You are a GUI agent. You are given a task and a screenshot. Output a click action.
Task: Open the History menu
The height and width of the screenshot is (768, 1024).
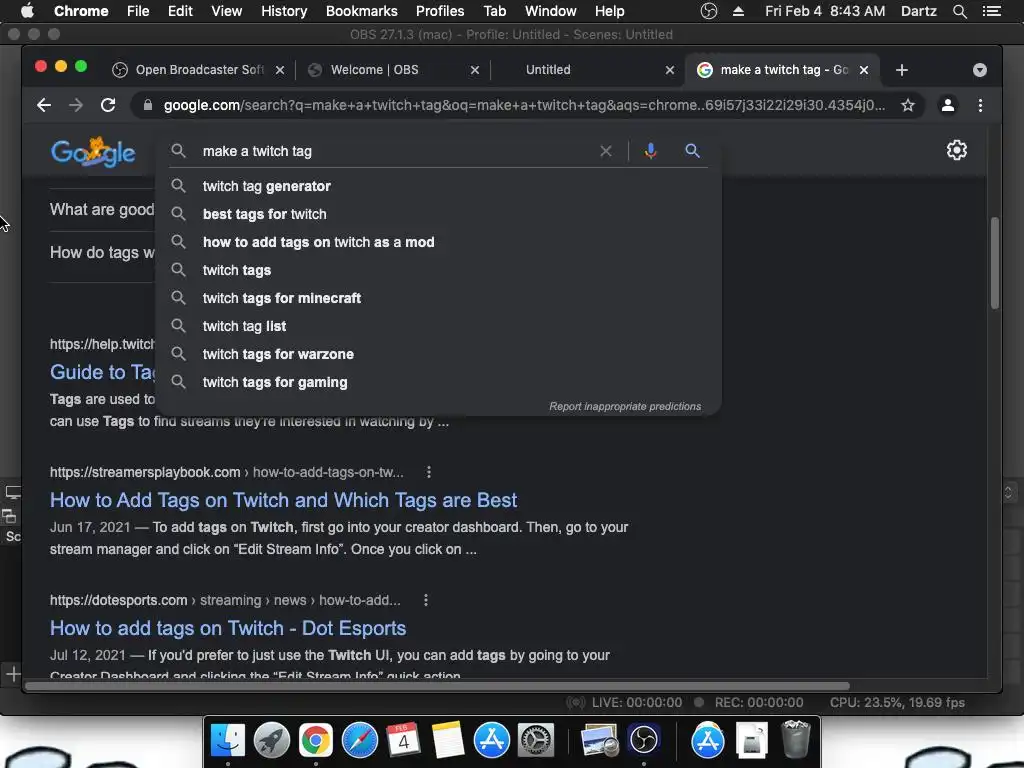click(x=284, y=11)
